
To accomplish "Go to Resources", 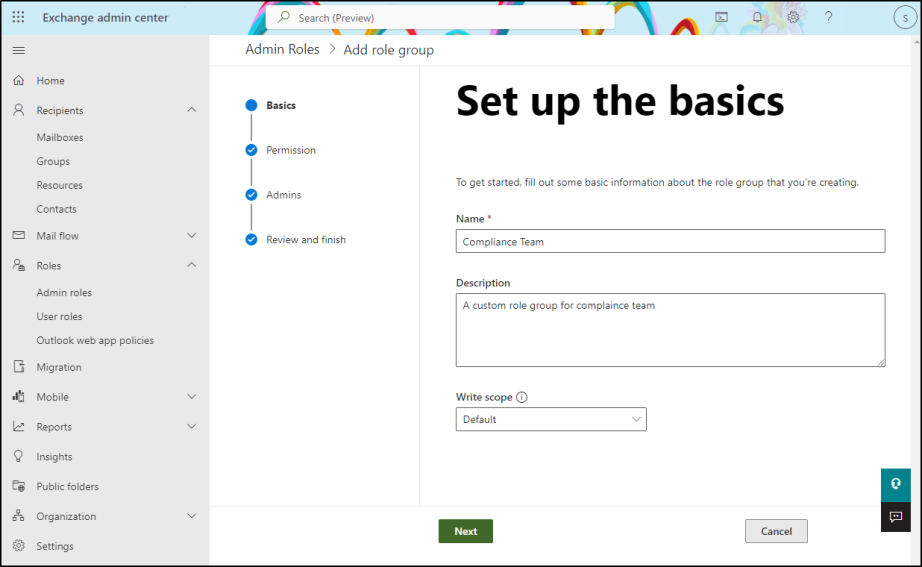I will (x=59, y=185).
